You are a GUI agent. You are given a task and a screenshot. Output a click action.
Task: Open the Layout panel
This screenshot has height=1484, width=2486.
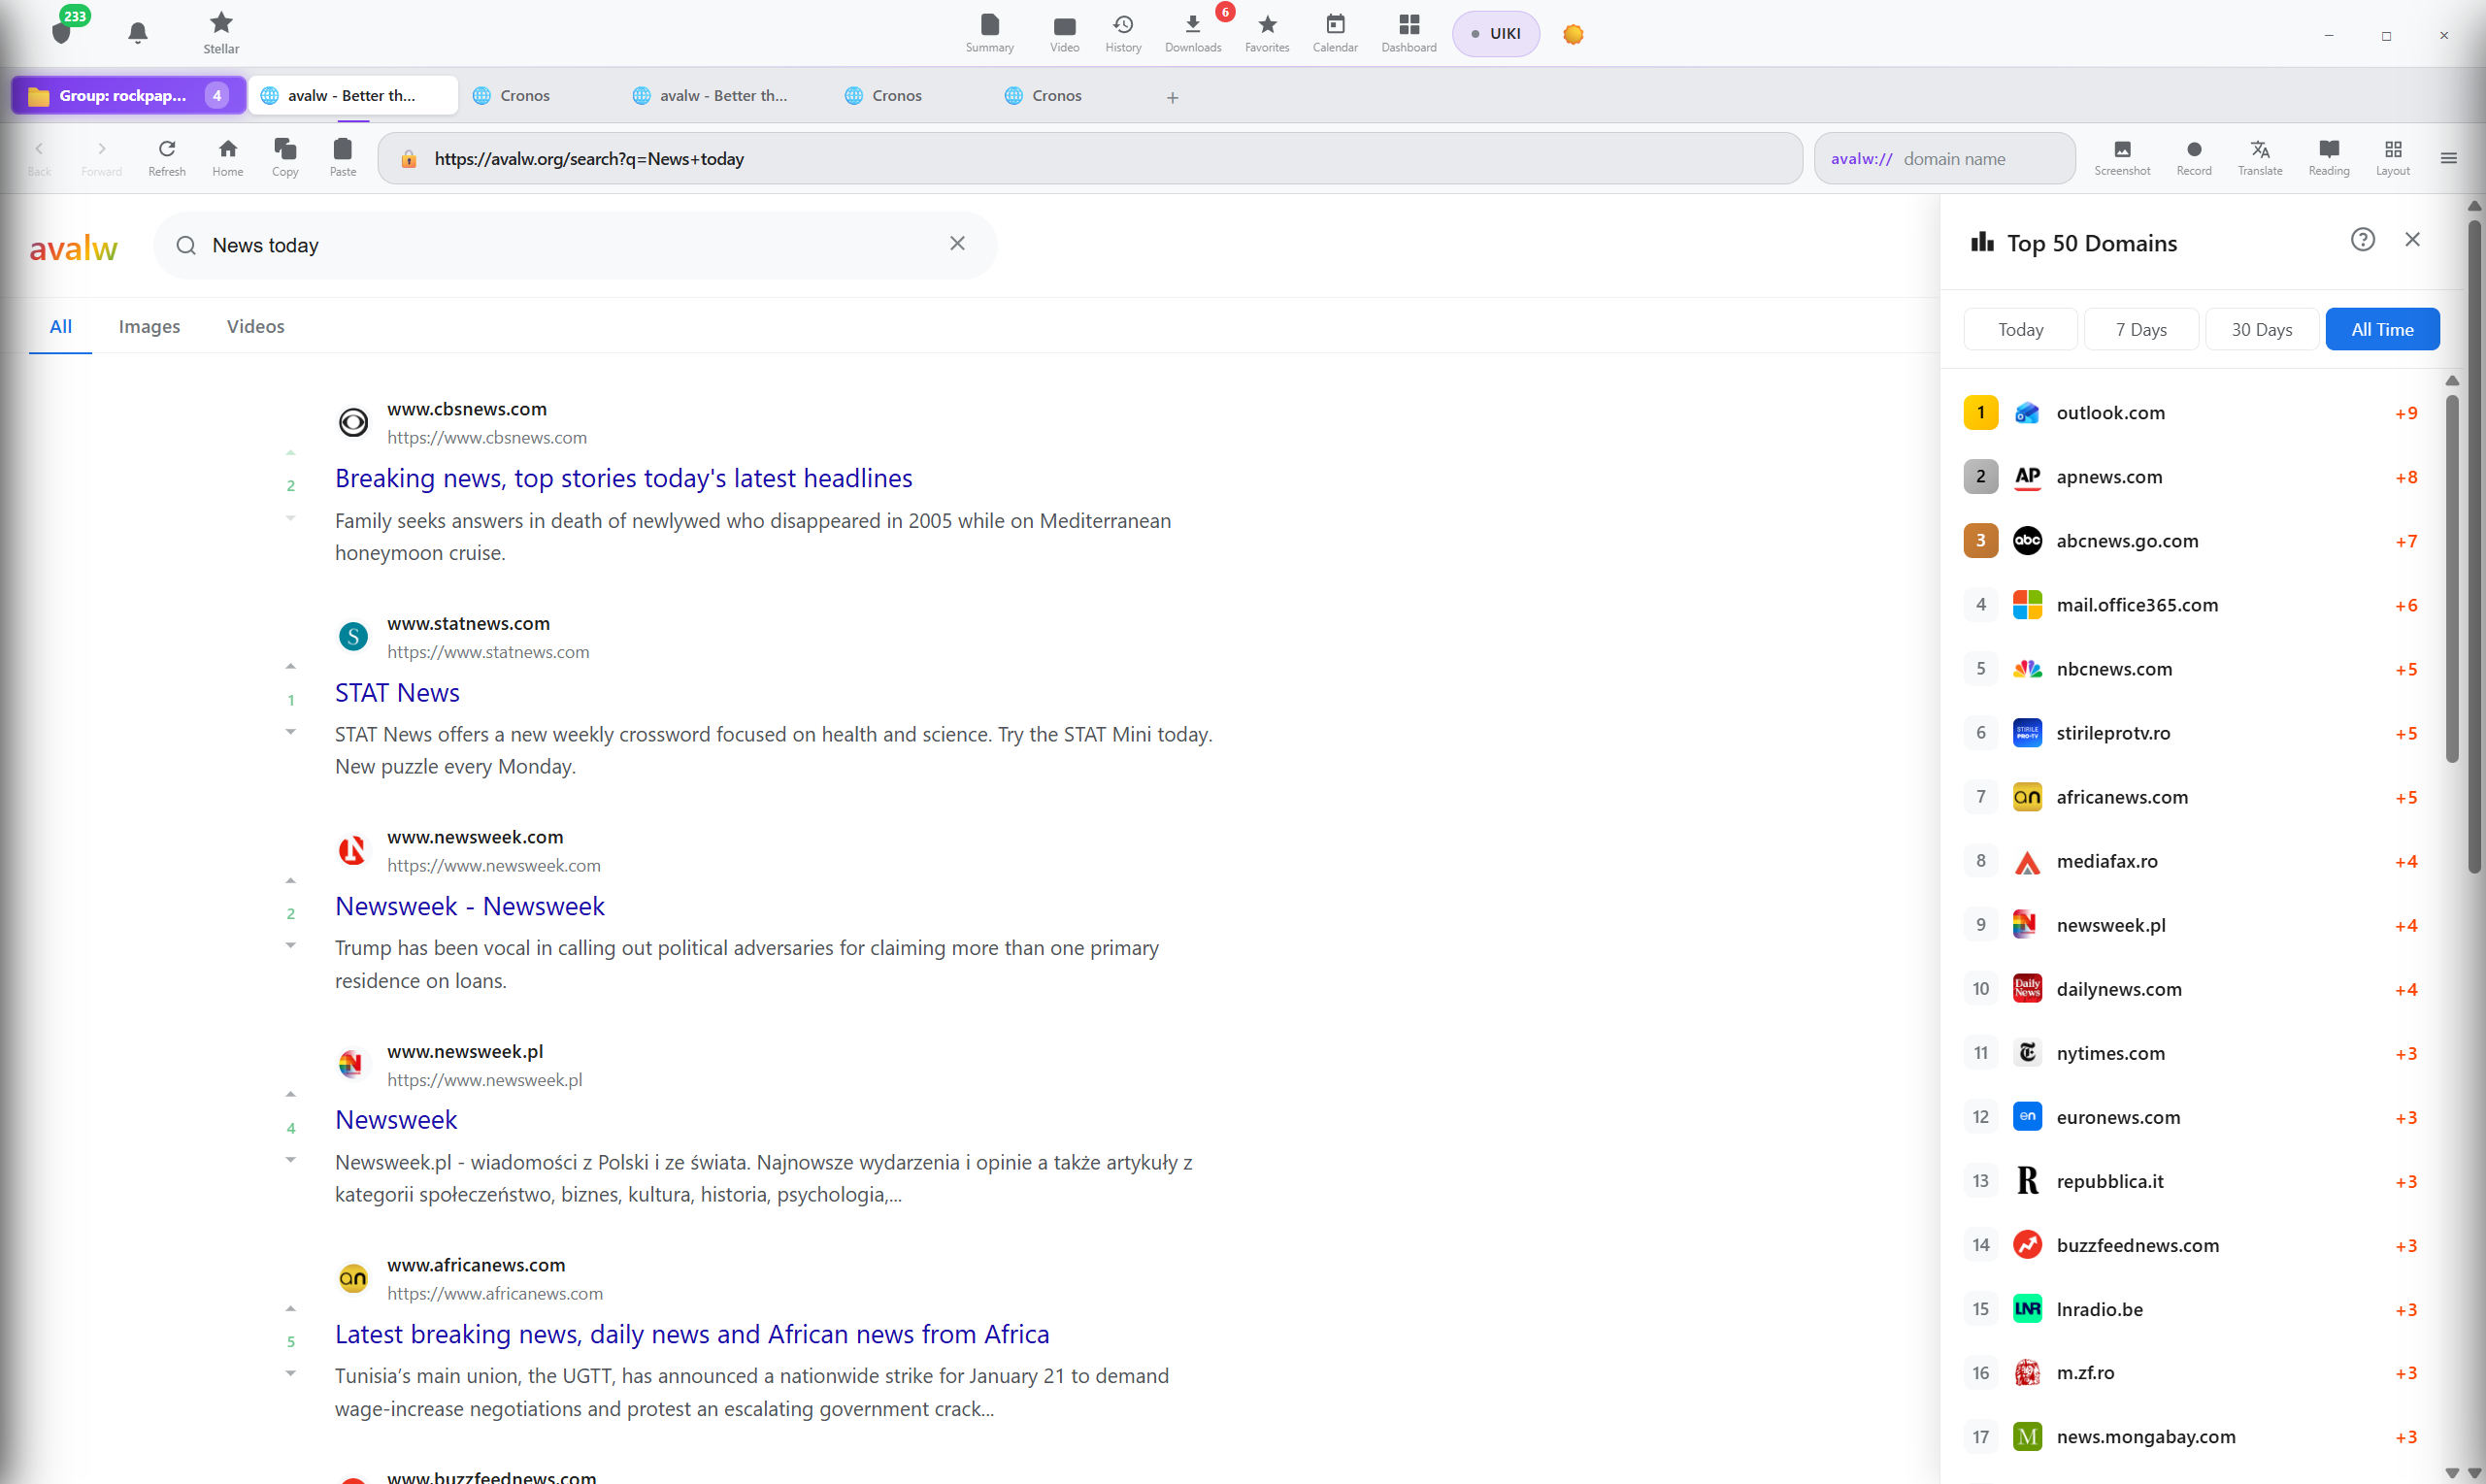pyautogui.click(x=2393, y=157)
